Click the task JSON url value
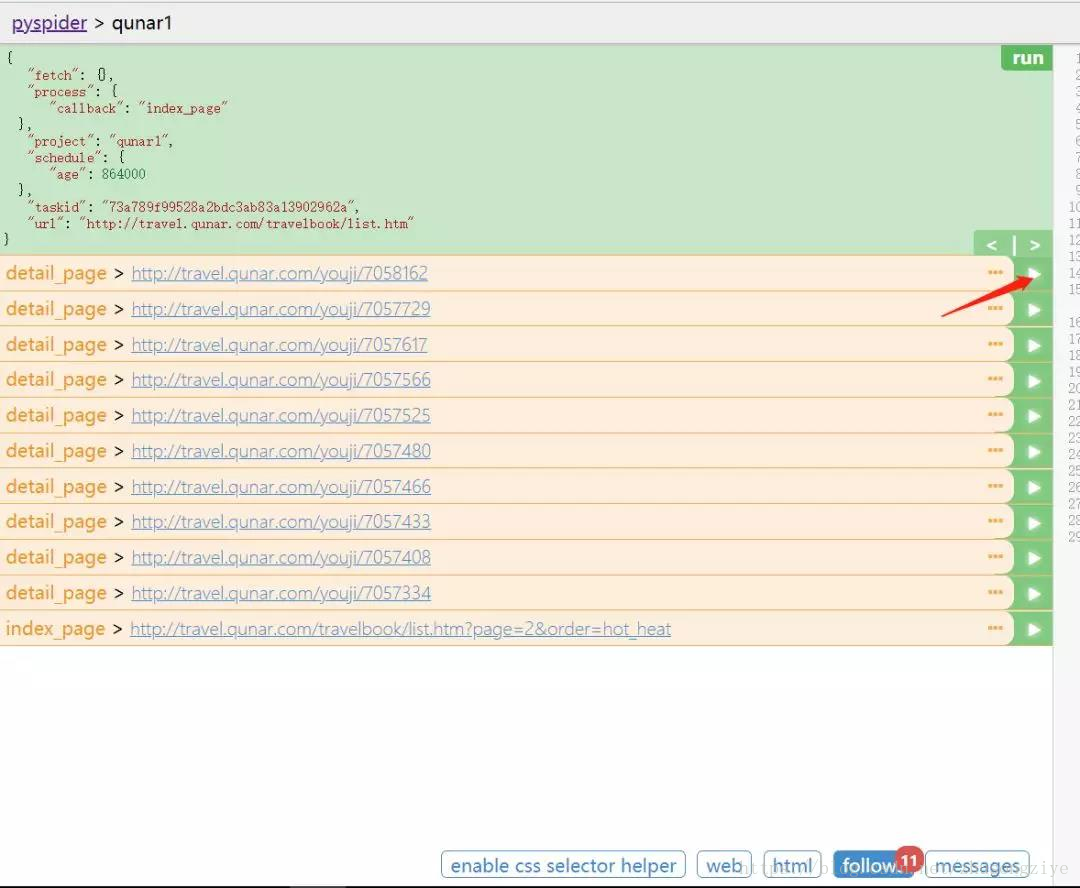This screenshot has width=1080, height=888. click(247, 224)
